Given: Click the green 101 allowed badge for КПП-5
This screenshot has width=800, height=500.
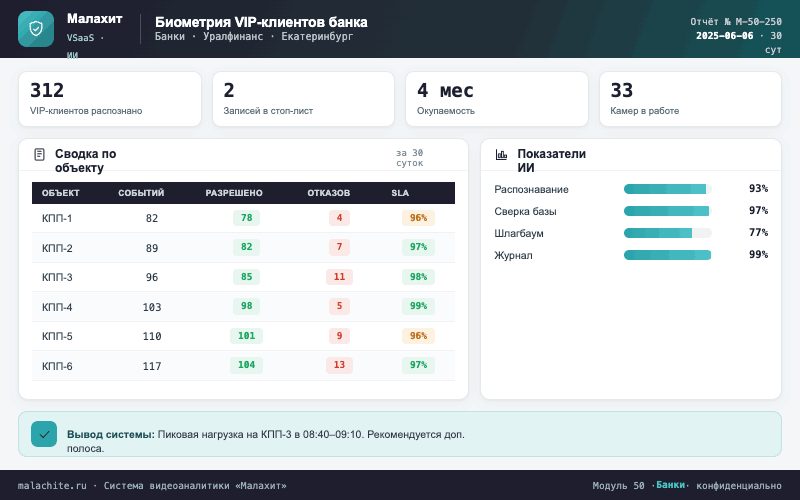Looking at the screenshot, I should point(246,336).
